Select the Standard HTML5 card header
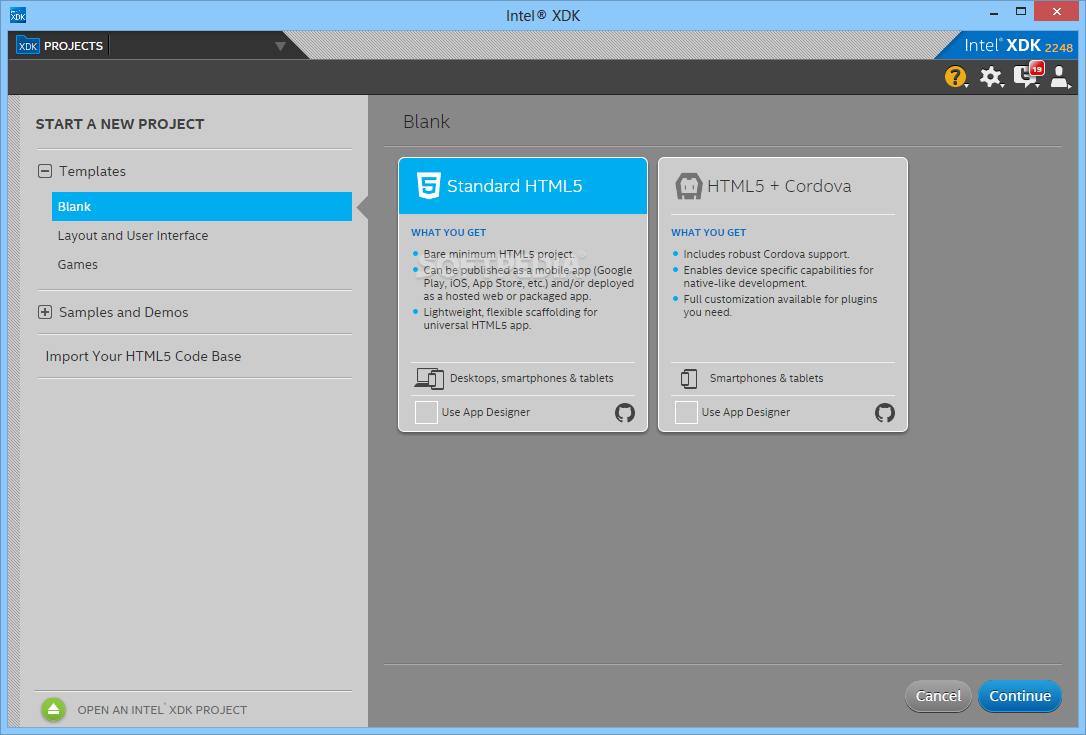Screen dimensions: 1086x735 point(523,186)
